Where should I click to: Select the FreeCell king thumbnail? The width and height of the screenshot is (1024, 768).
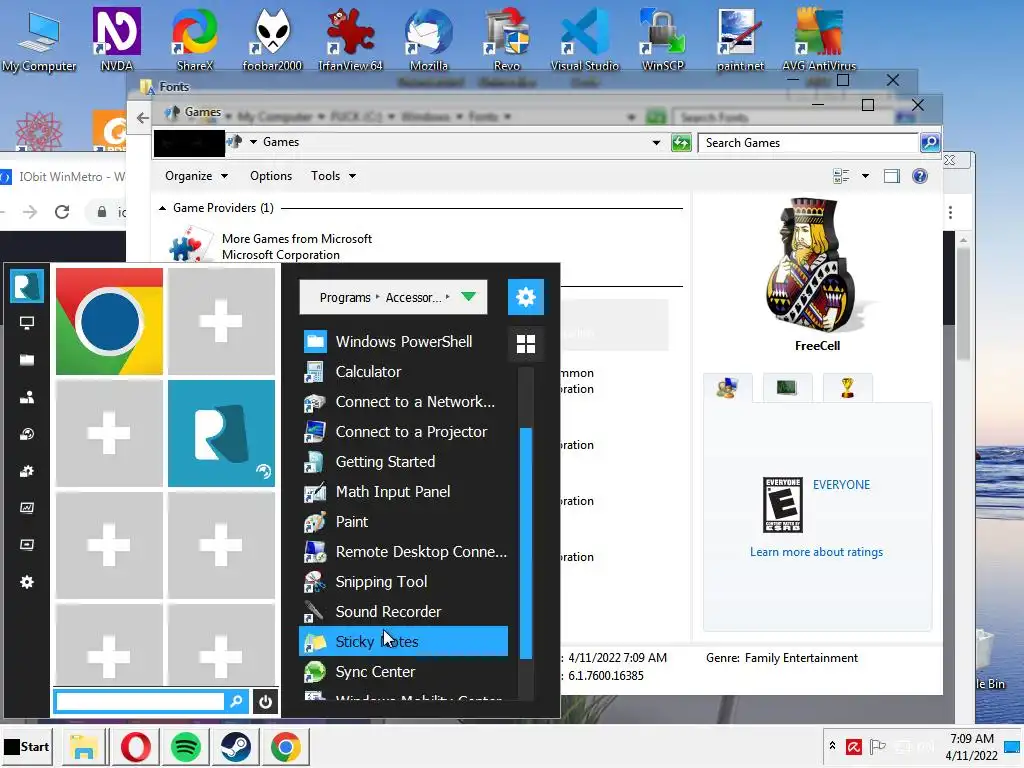click(x=816, y=264)
